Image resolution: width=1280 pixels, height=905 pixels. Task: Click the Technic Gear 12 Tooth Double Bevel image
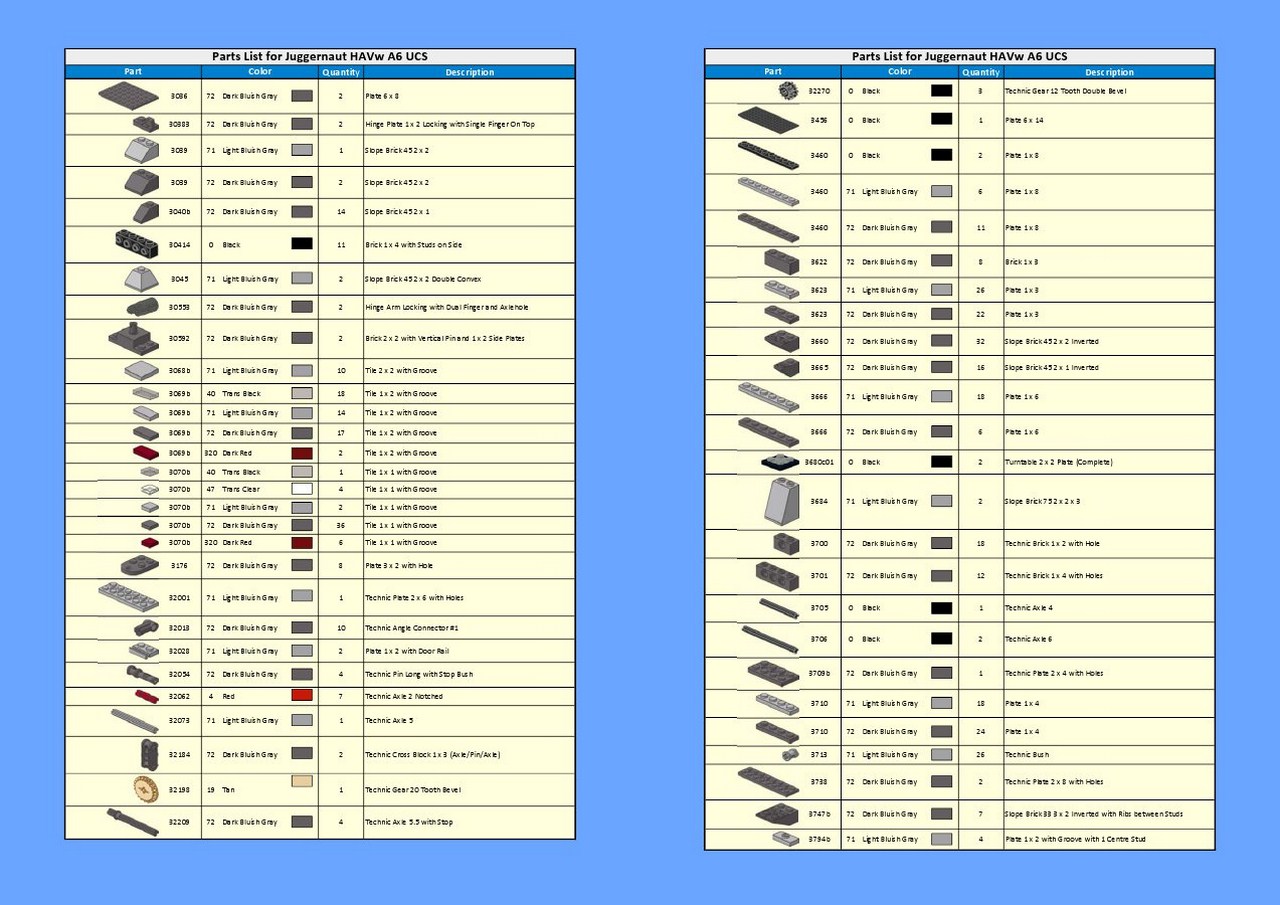789,91
